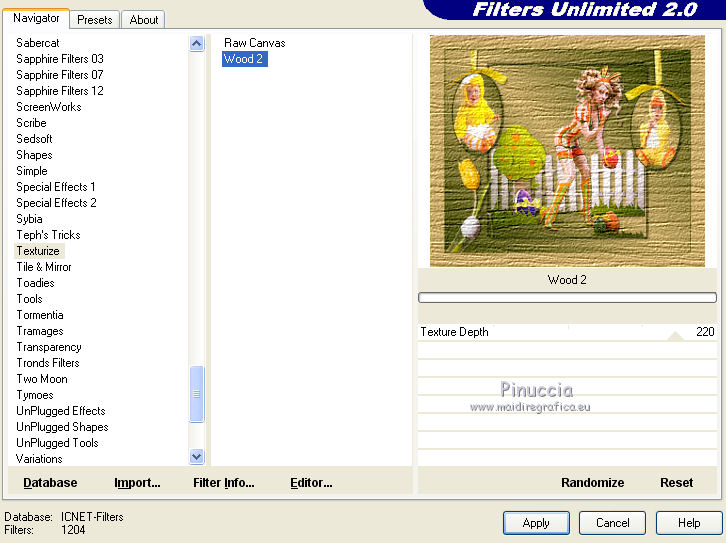726x543 pixels.
Task: Click the Texture Depth value 220
Action: pos(705,332)
